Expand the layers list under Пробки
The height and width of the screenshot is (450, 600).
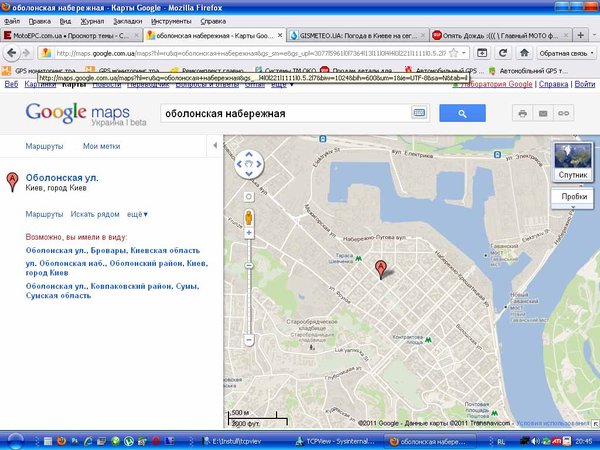(x=573, y=207)
